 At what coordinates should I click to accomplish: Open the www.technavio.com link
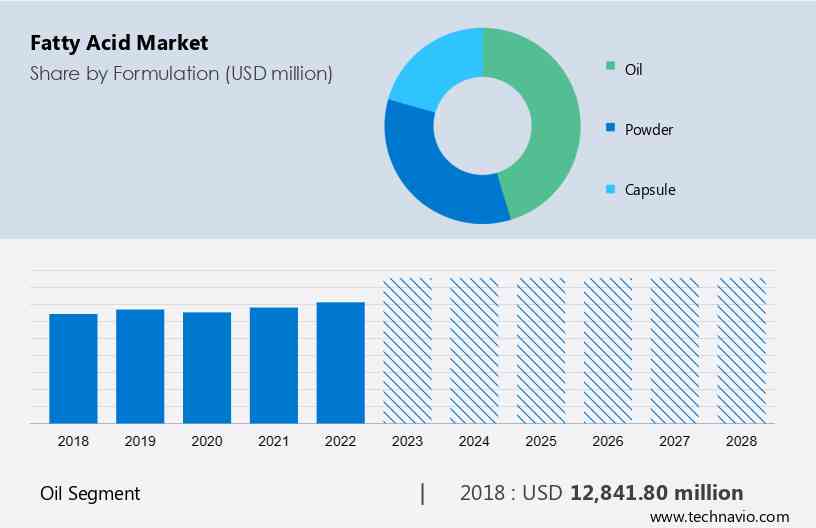[x=719, y=517]
